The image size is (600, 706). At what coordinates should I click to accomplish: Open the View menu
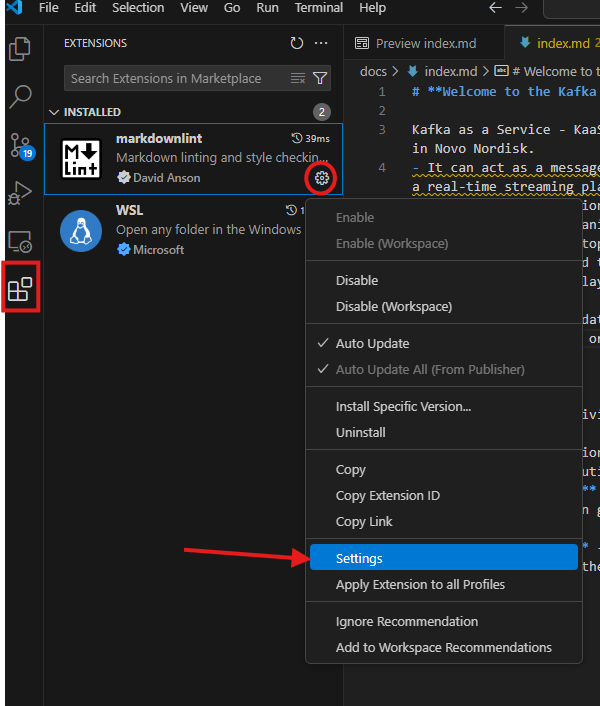click(x=194, y=8)
